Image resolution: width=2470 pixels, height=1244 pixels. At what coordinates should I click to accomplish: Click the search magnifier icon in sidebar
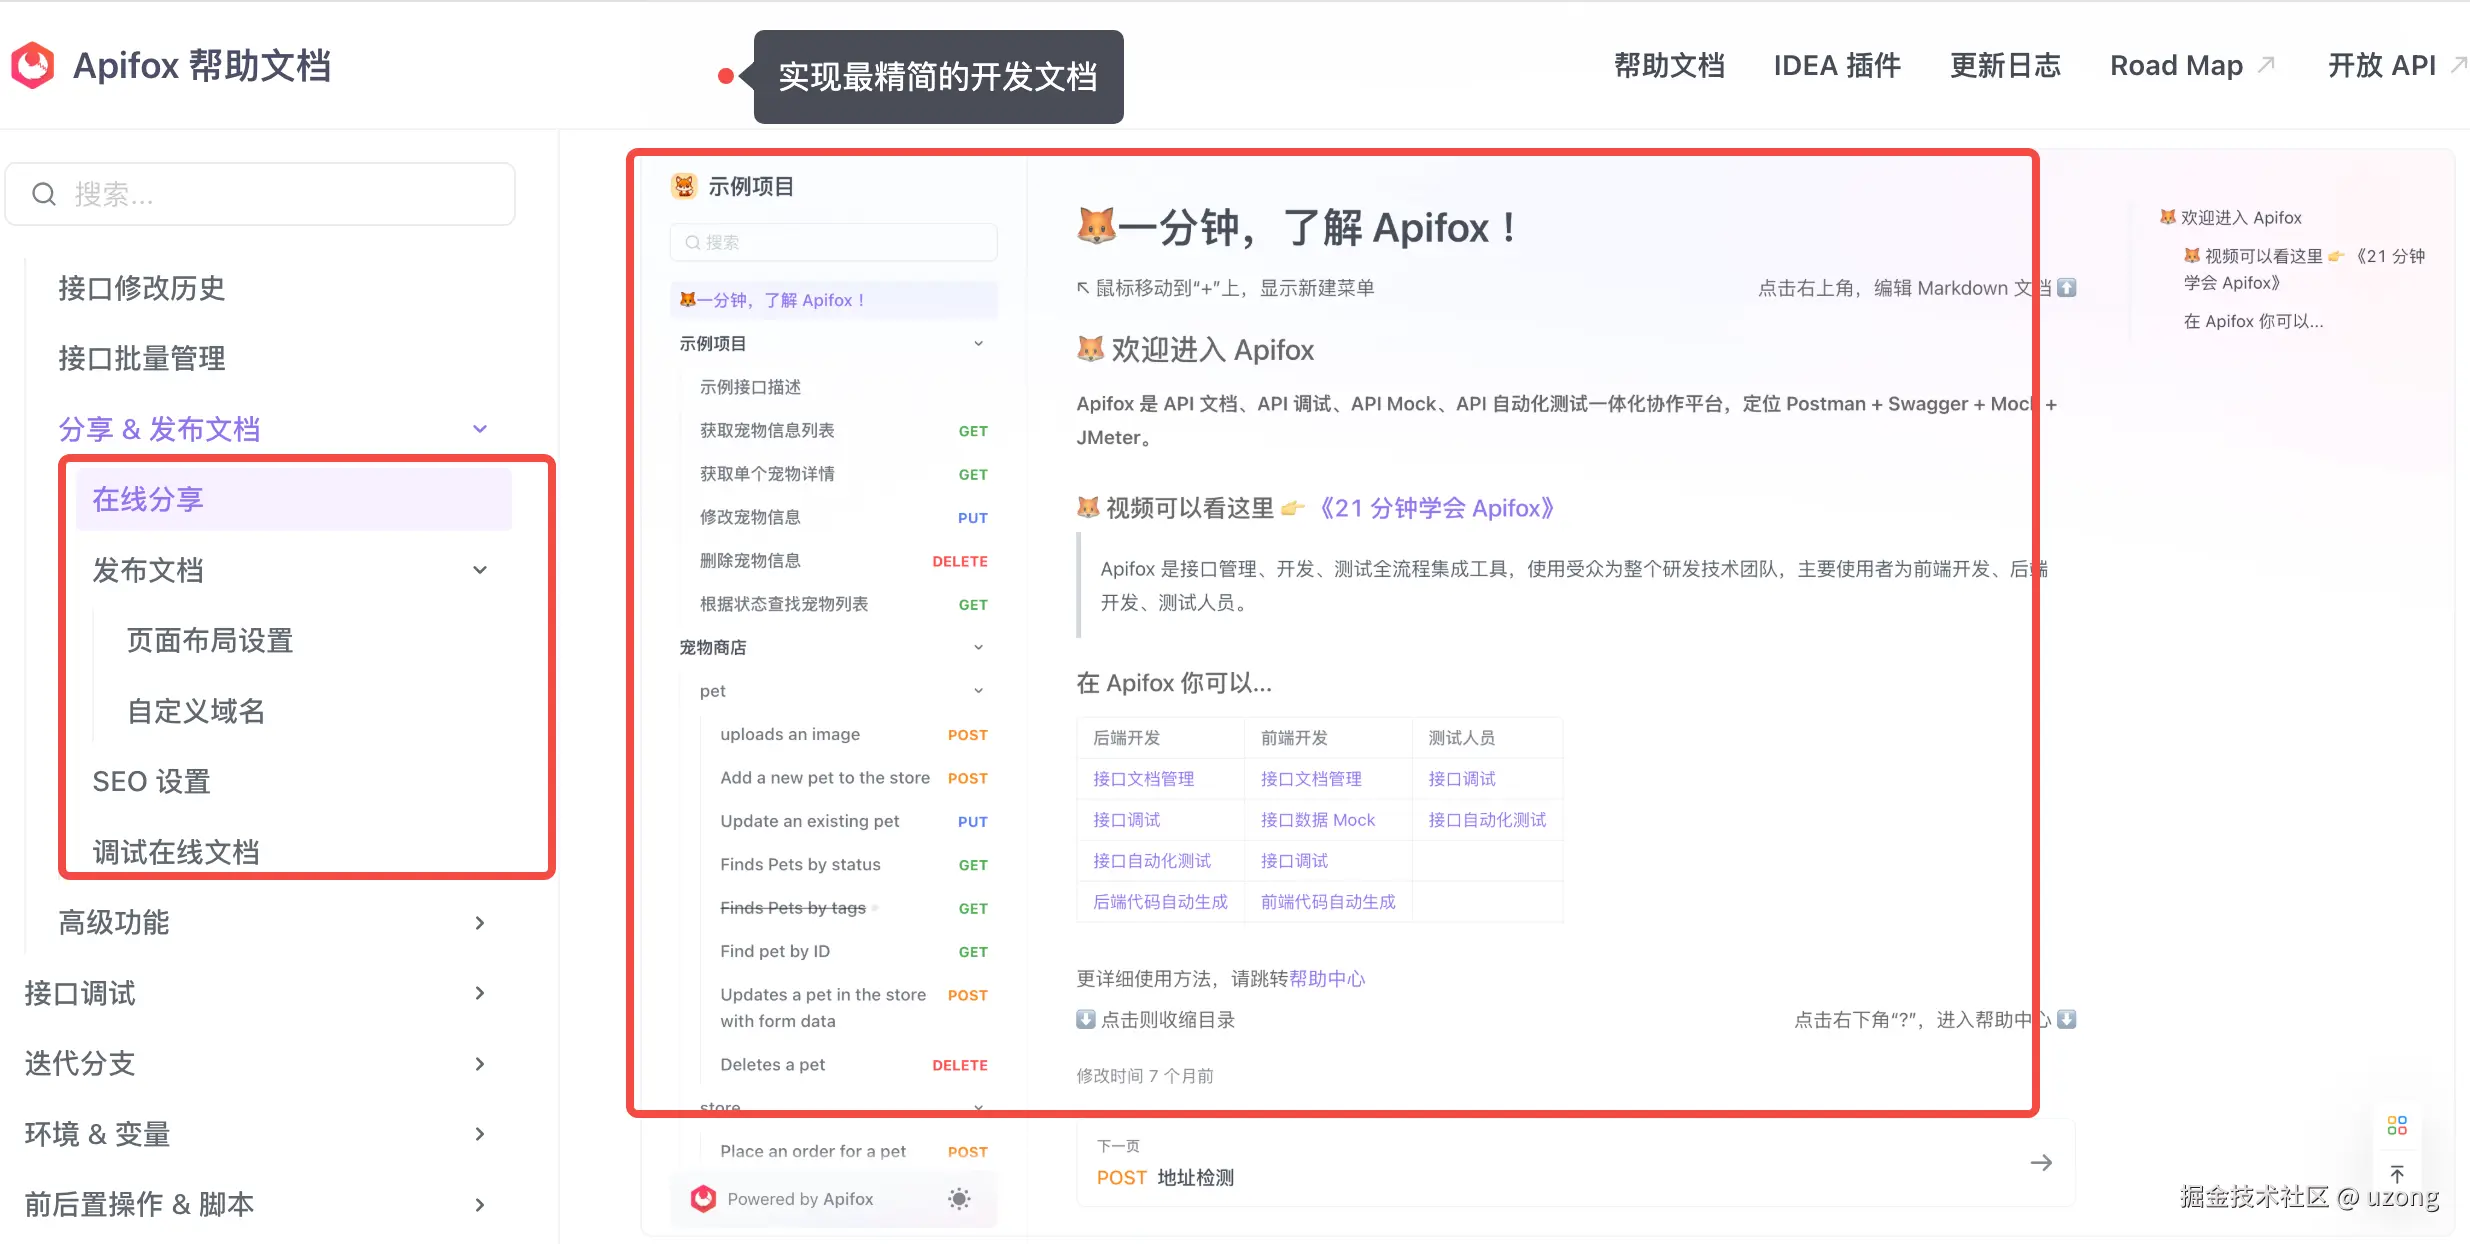point(44,194)
